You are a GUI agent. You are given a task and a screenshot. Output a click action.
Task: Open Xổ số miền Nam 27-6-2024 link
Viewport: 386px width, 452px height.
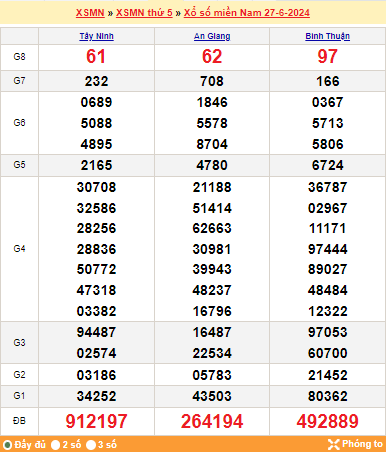pos(247,13)
